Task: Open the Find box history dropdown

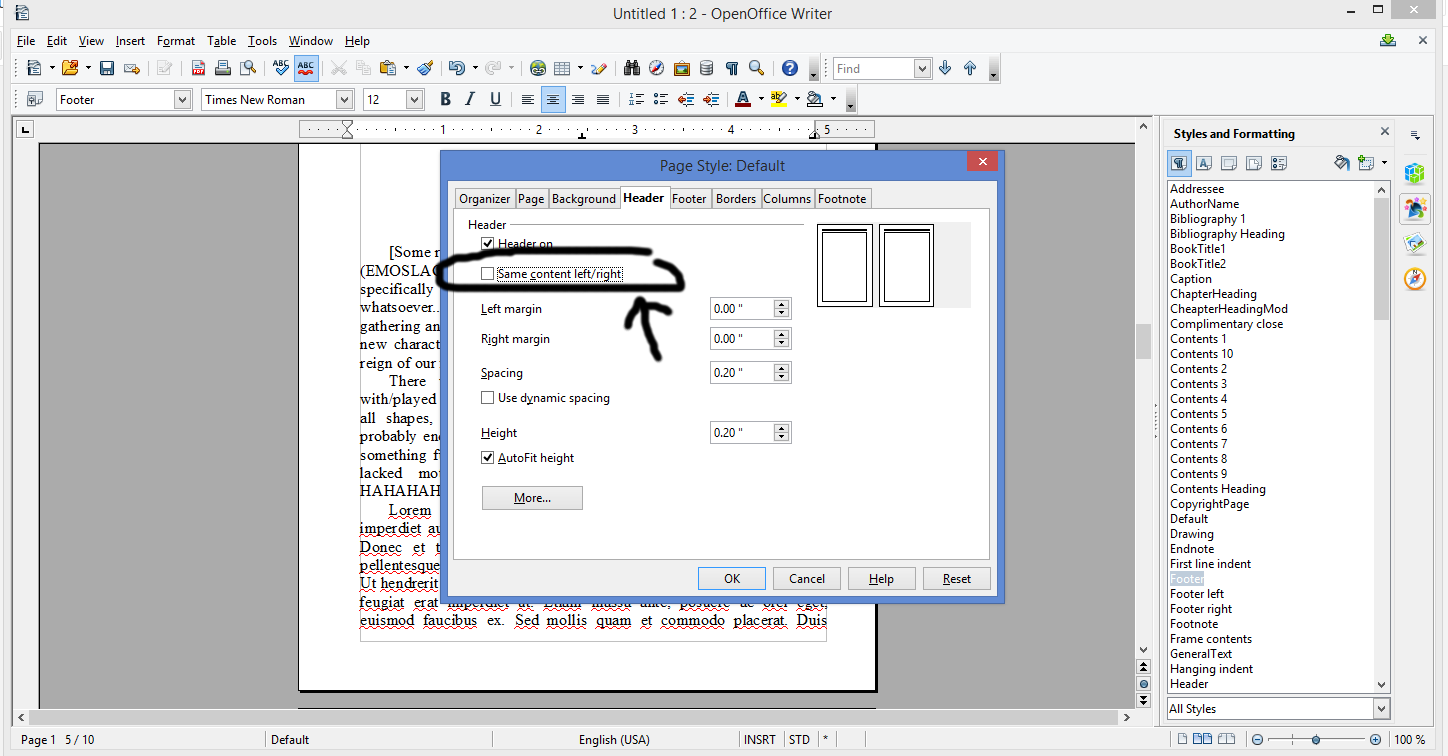Action: tap(922, 68)
